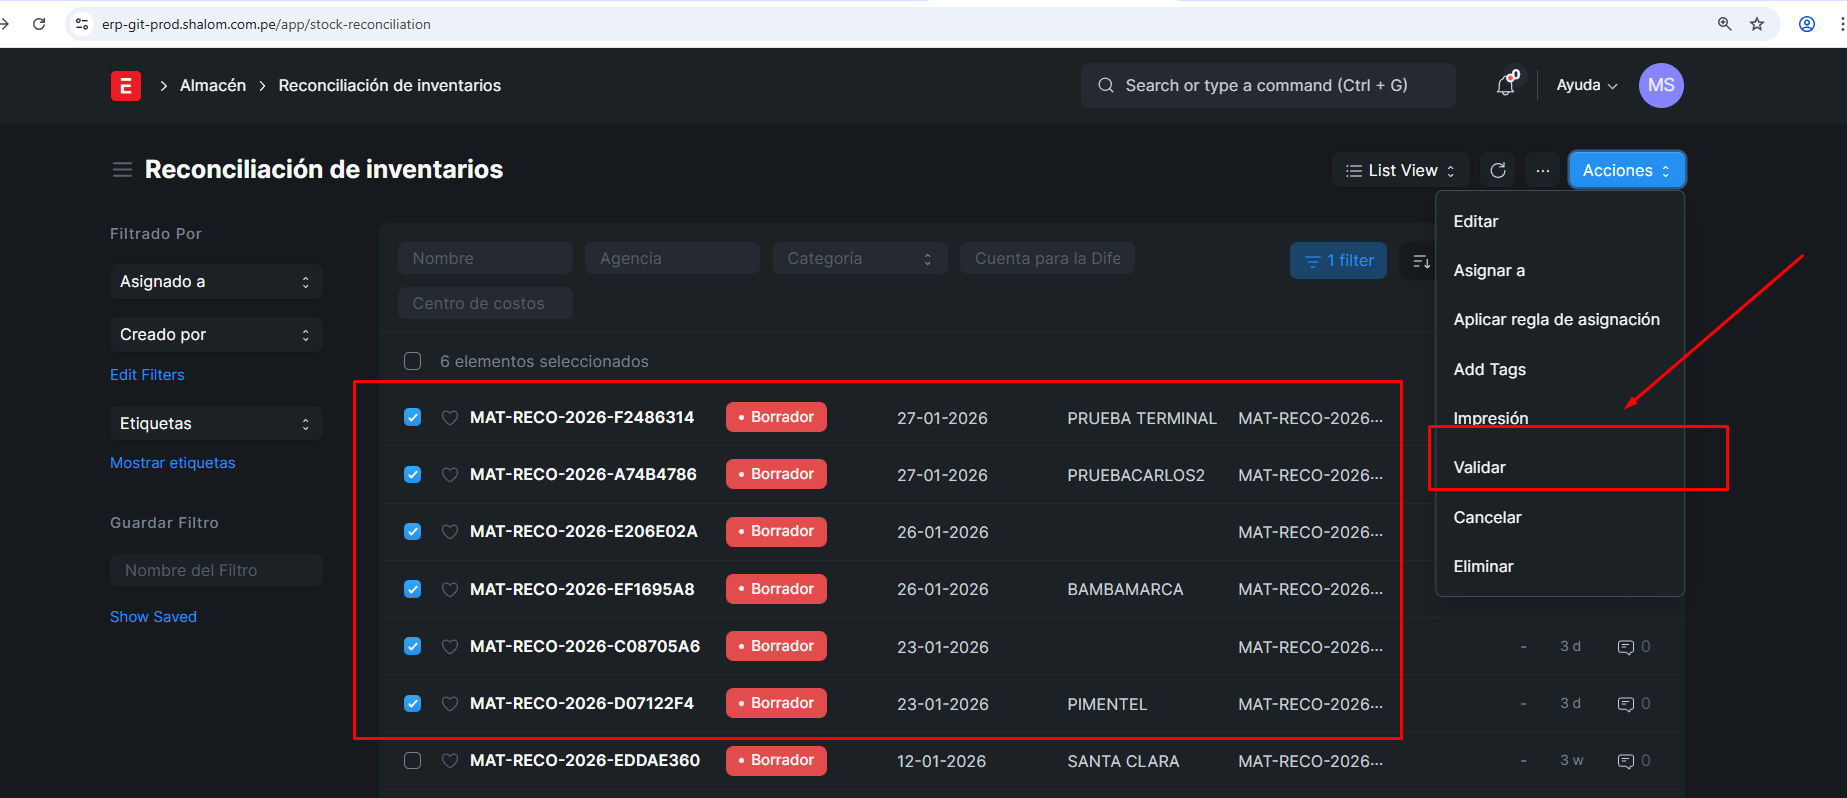Open the MS user avatar menu
The image size is (1847, 798).
point(1660,86)
